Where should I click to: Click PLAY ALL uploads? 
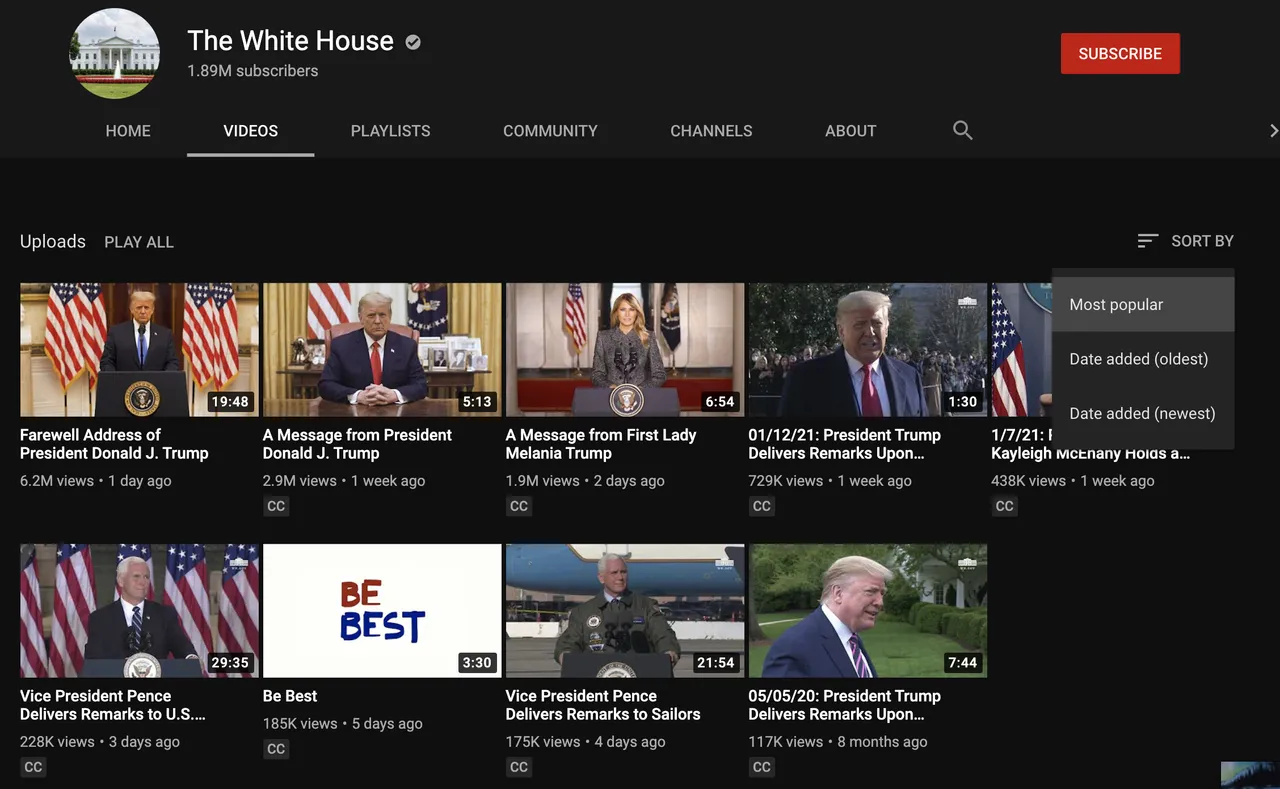139,242
